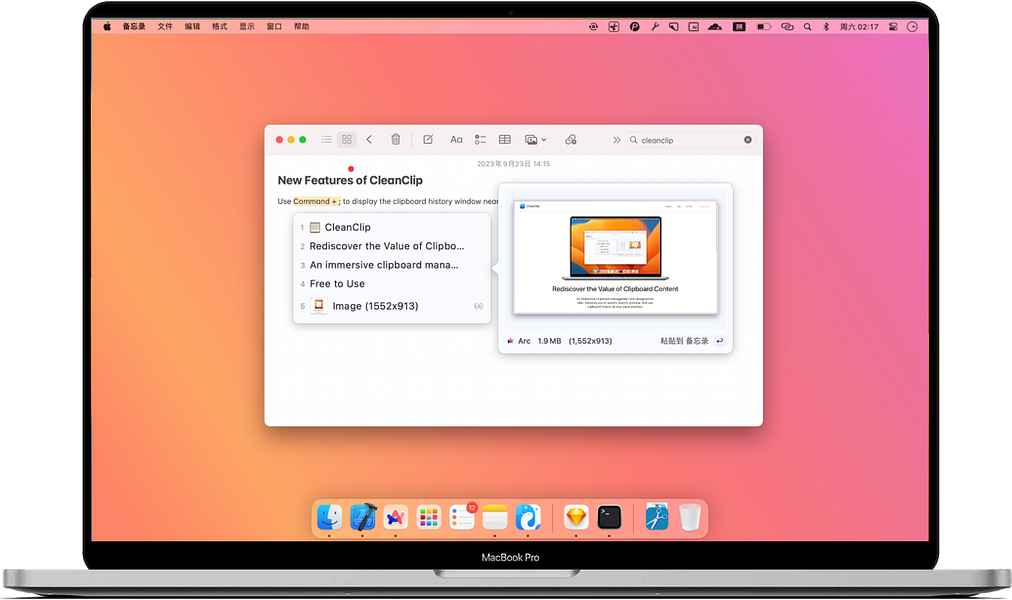Screen dimensions: 1012x600
Task: Open the 编辑 menu
Action: 192,26
